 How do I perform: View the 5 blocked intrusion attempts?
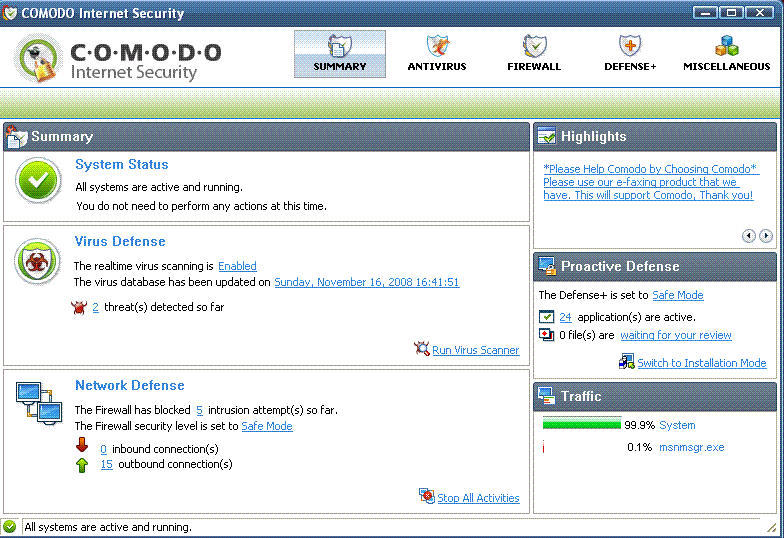(x=199, y=410)
